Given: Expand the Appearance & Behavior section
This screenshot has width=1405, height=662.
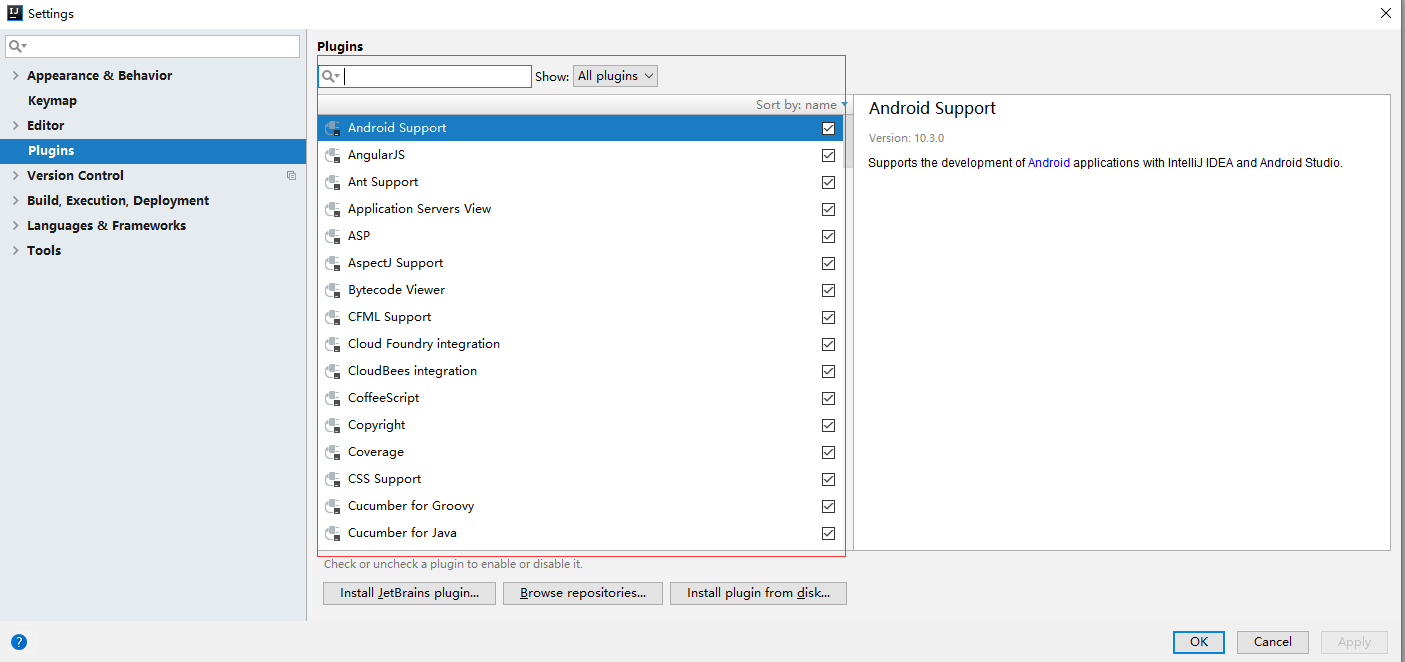Looking at the screenshot, I should pyautogui.click(x=17, y=75).
